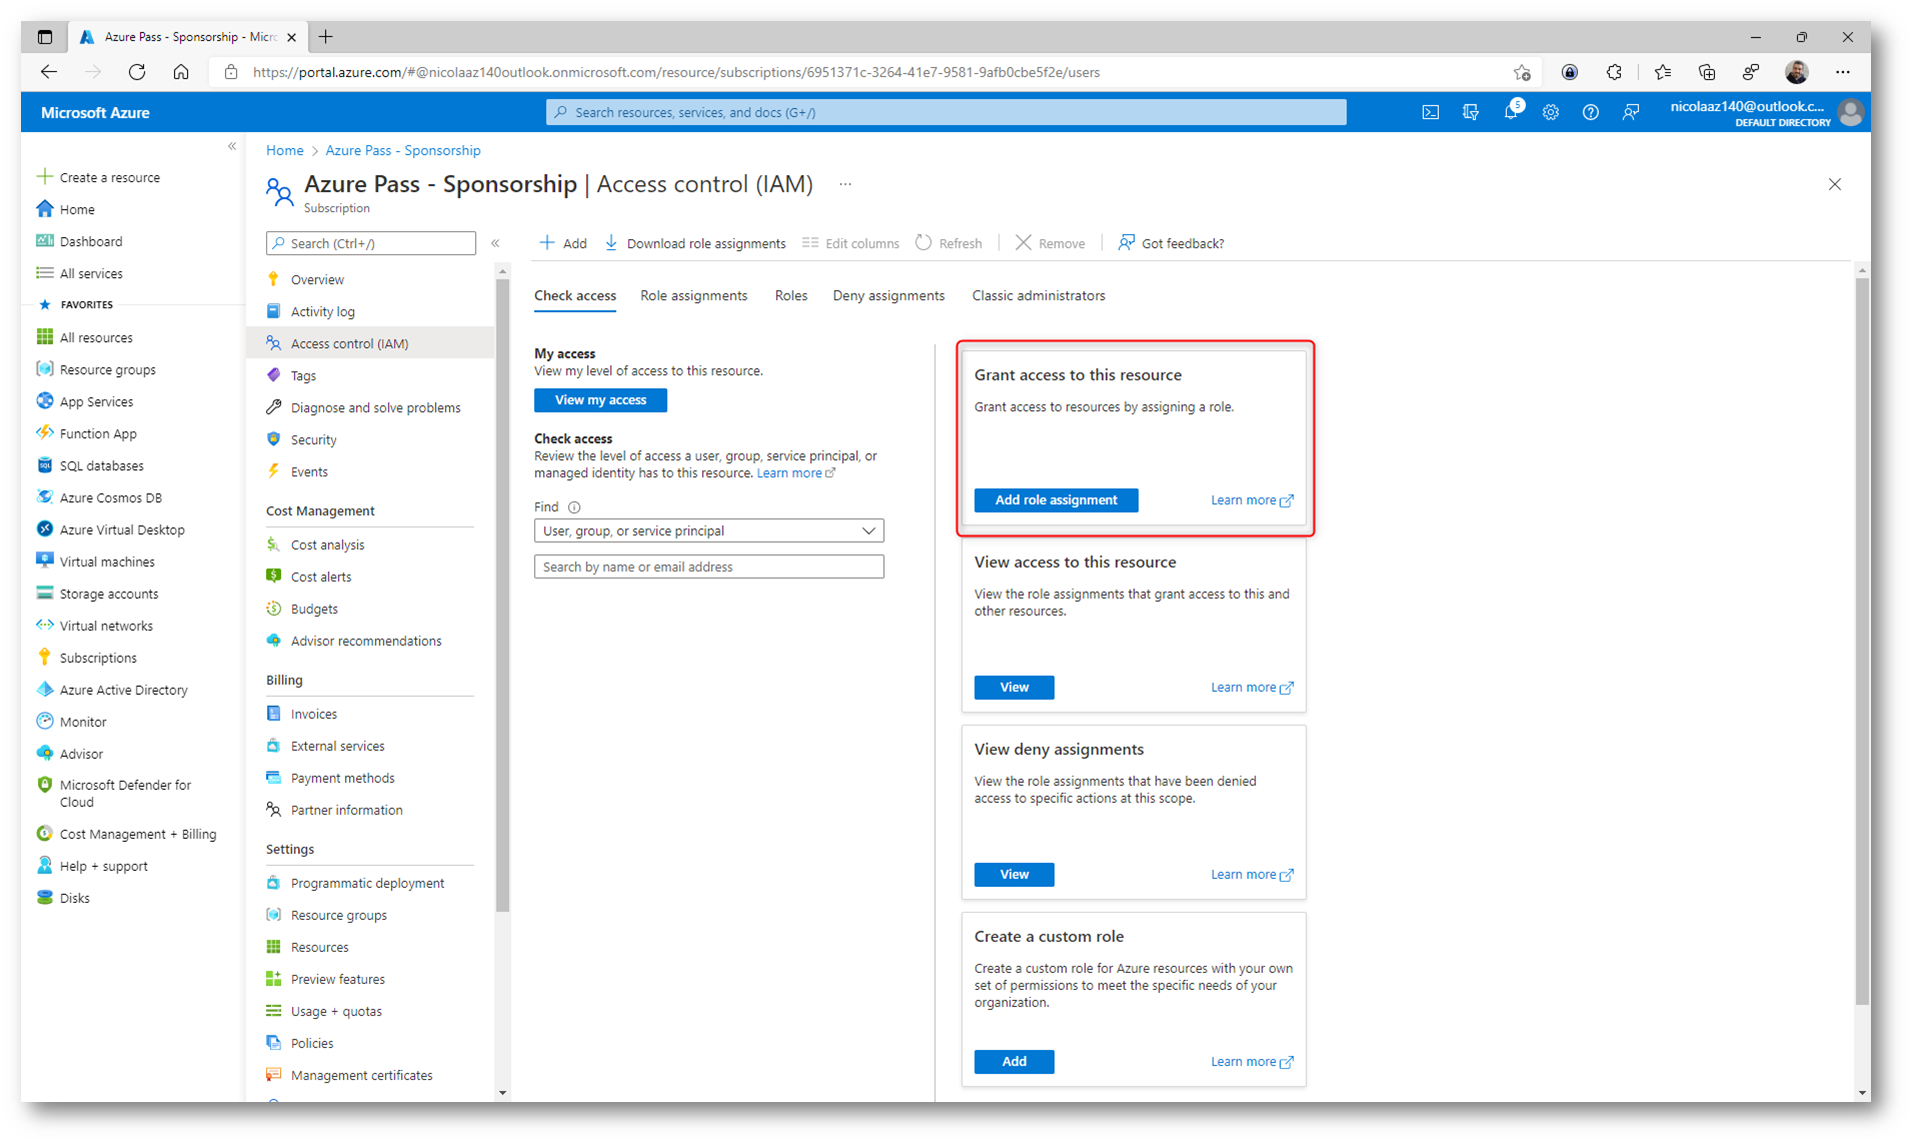Click Got feedback? in command bar

(x=1171, y=243)
